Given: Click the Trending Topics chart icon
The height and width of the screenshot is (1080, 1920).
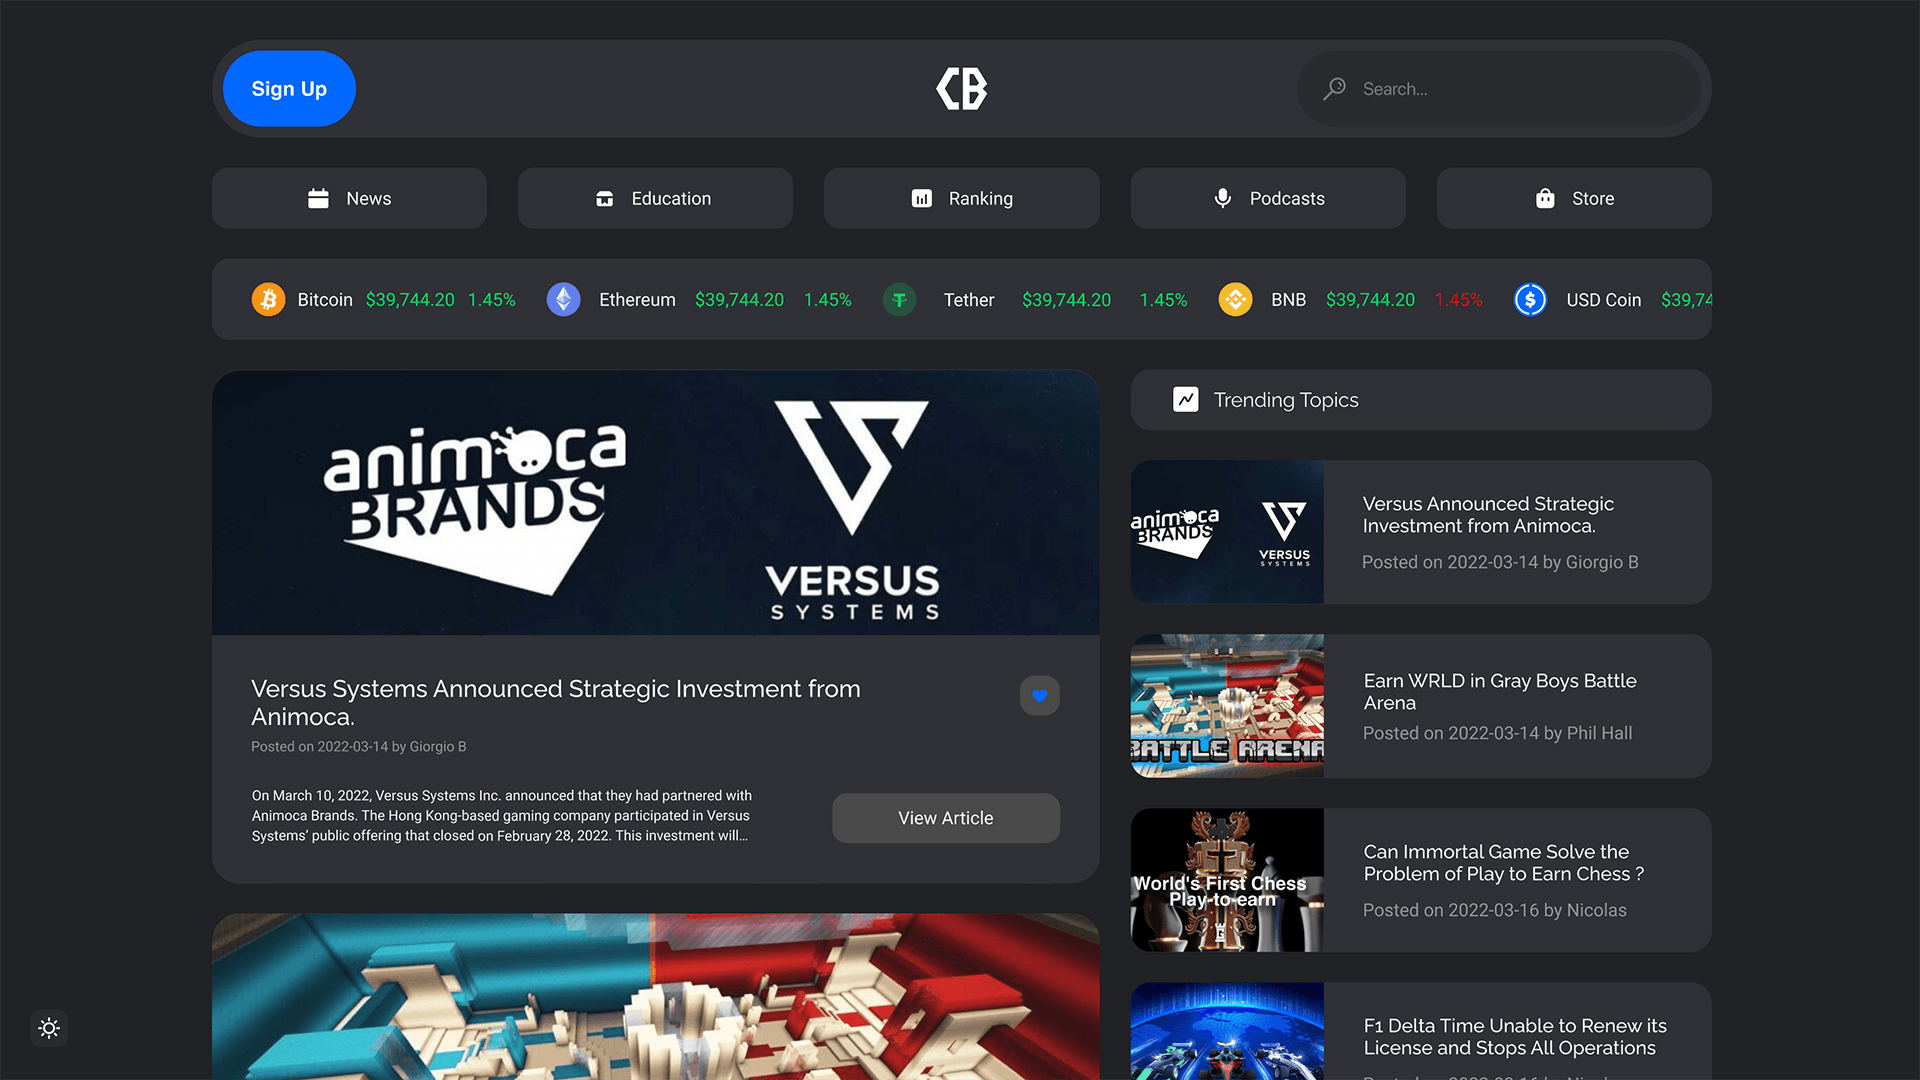Looking at the screenshot, I should click(x=1186, y=400).
